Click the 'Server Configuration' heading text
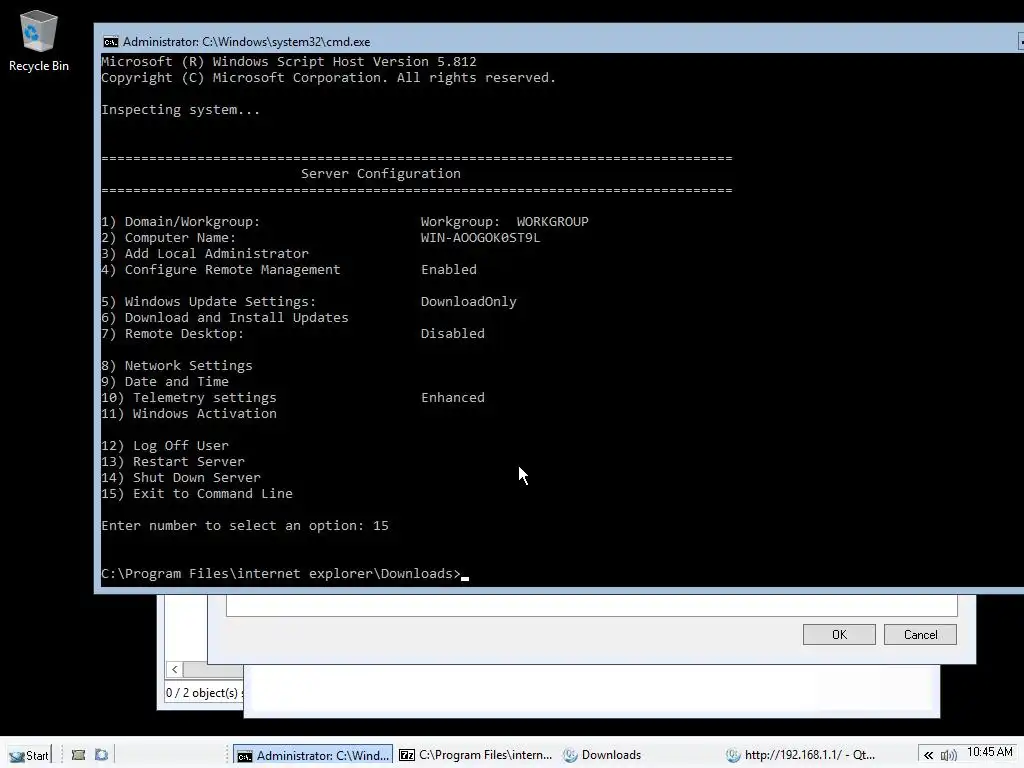 [381, 174]
